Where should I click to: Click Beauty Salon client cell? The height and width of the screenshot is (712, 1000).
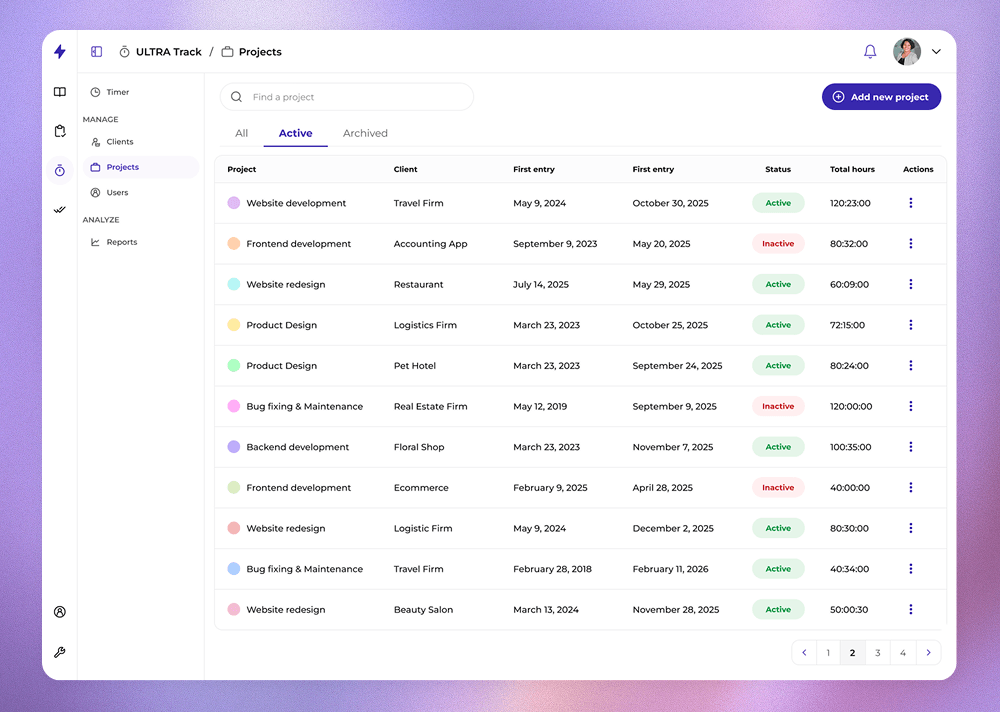click(x=423, y=609)
